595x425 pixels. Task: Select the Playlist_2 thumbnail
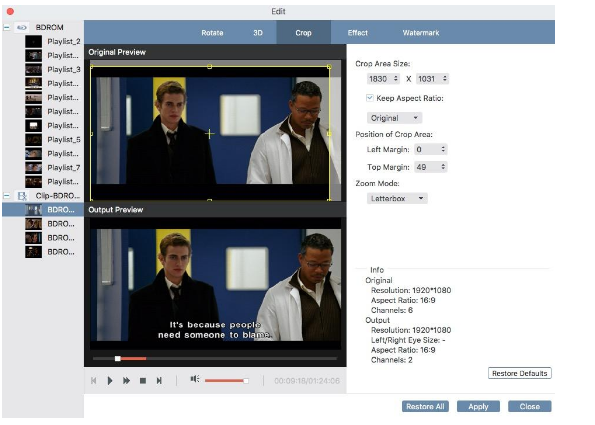pos(33,41)
